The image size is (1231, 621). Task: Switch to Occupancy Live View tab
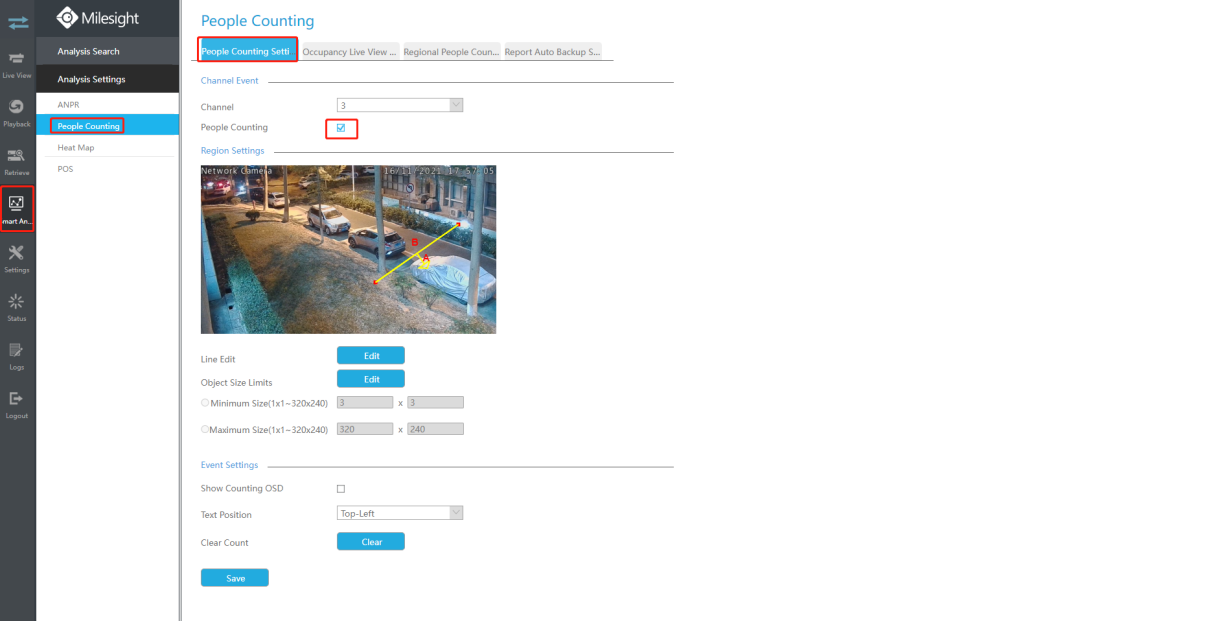click(350, 52)
